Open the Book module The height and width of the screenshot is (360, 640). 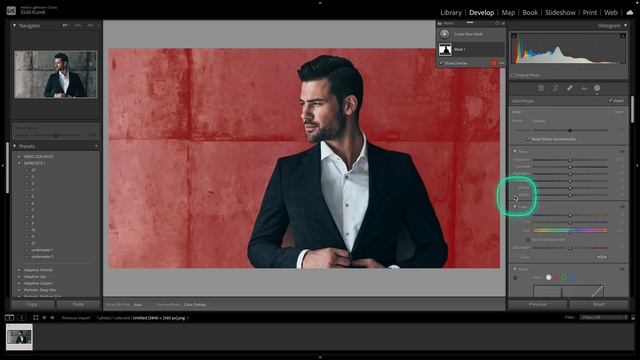pyautogui.click(x=530, y=13)
